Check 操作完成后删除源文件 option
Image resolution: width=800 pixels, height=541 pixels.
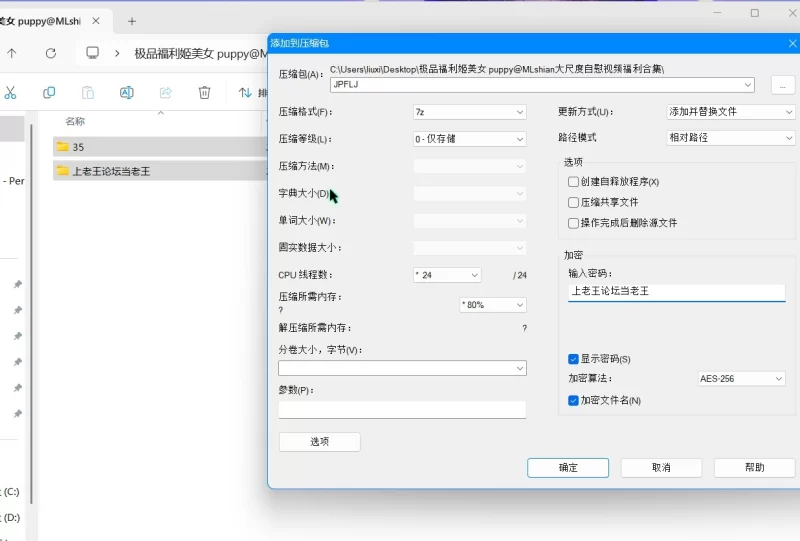point(573,223)
